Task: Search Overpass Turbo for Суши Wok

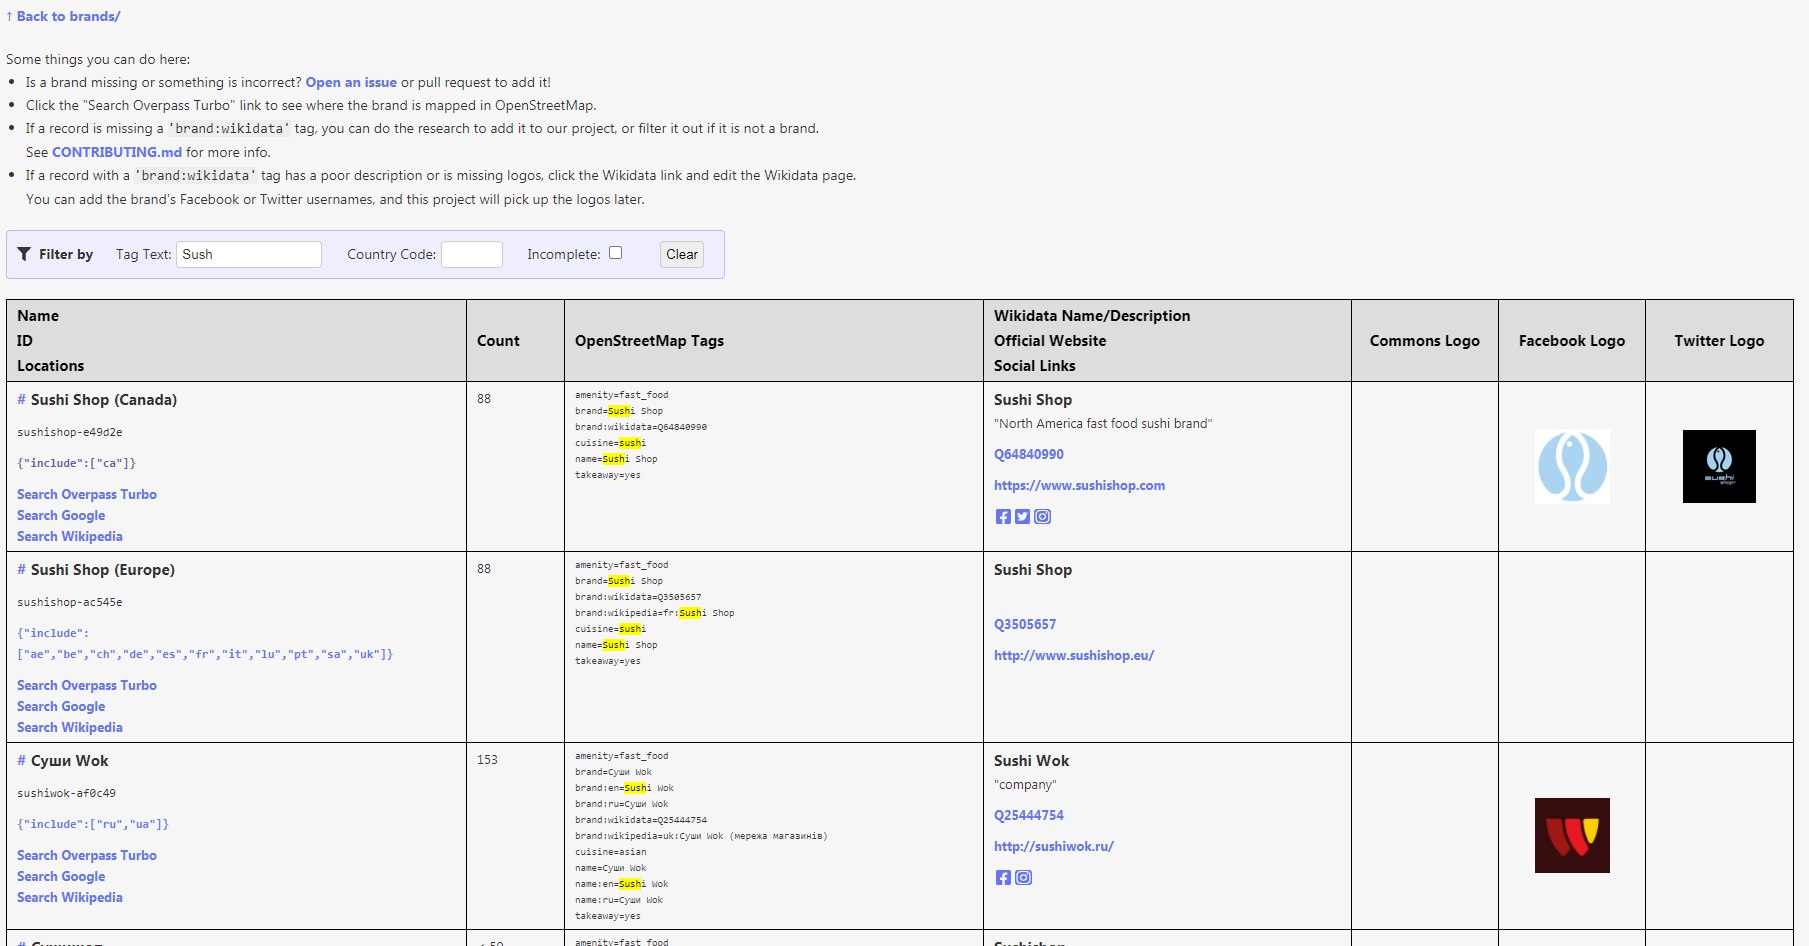Action: pyautogui.click(x=87, y=855)
